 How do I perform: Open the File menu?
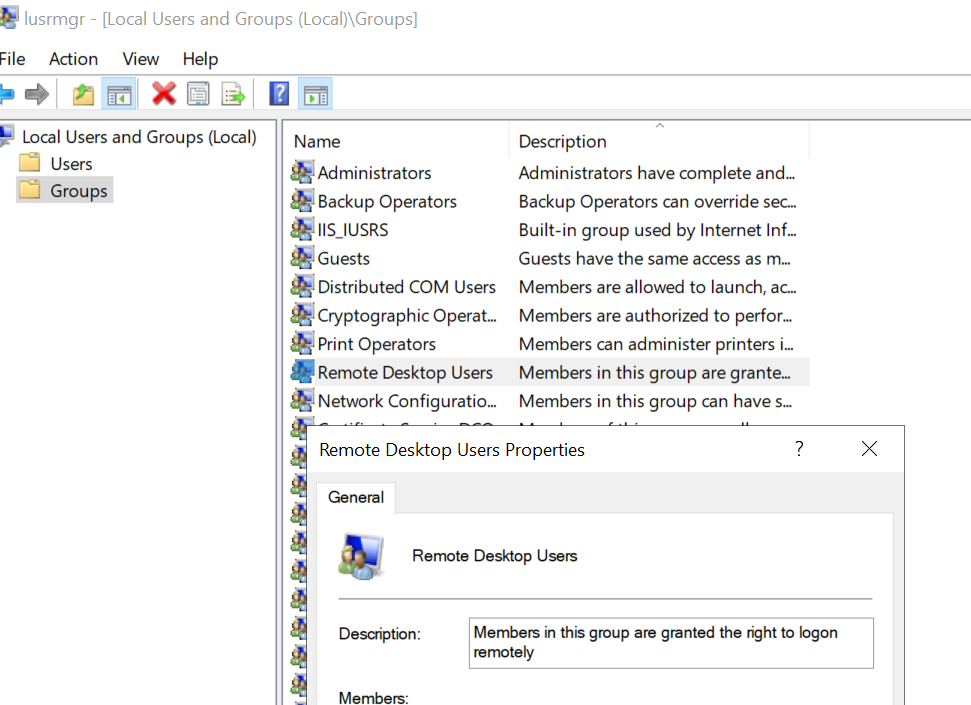(x=13, y=59)
